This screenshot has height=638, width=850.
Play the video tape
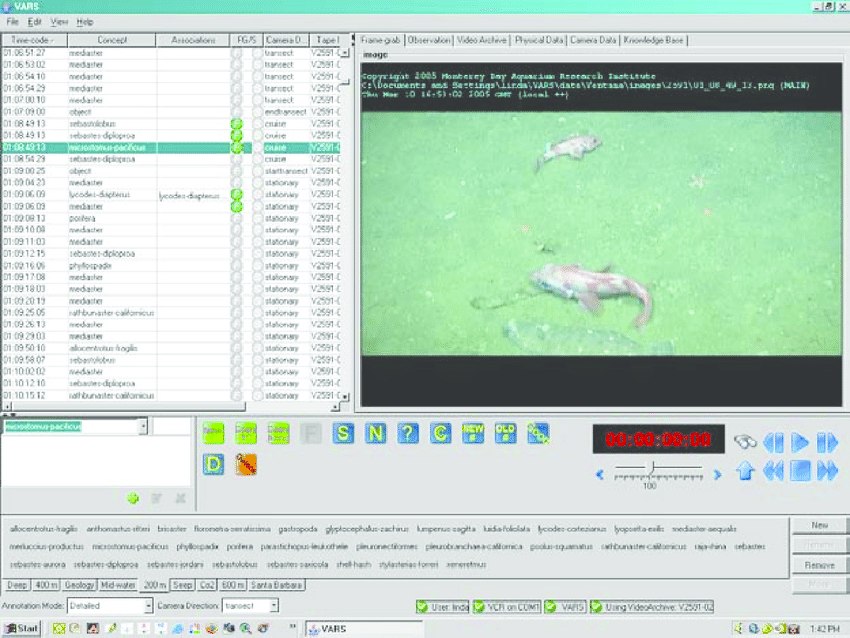(800, 442)
